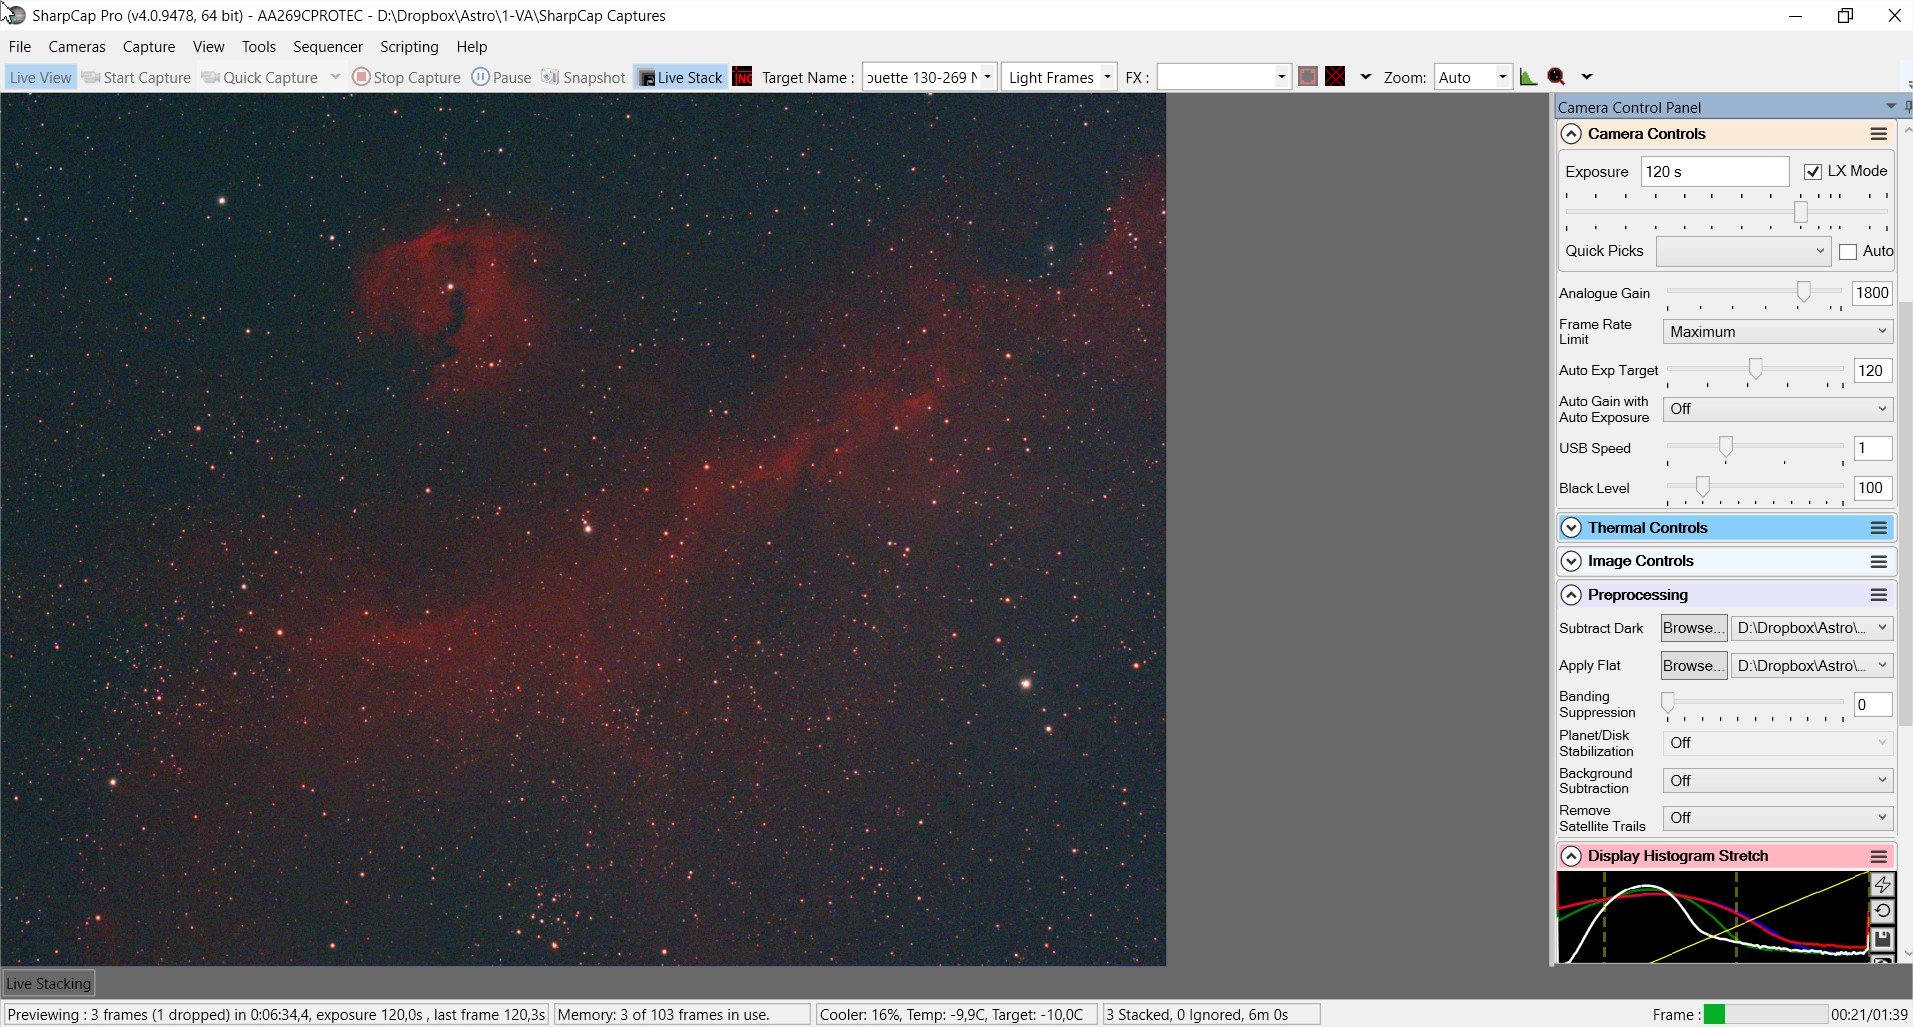Open the Camera Controls hamburger menu
Image resolution: width=1913 pixels, height=1027 pixels.
pos(1879,134)
